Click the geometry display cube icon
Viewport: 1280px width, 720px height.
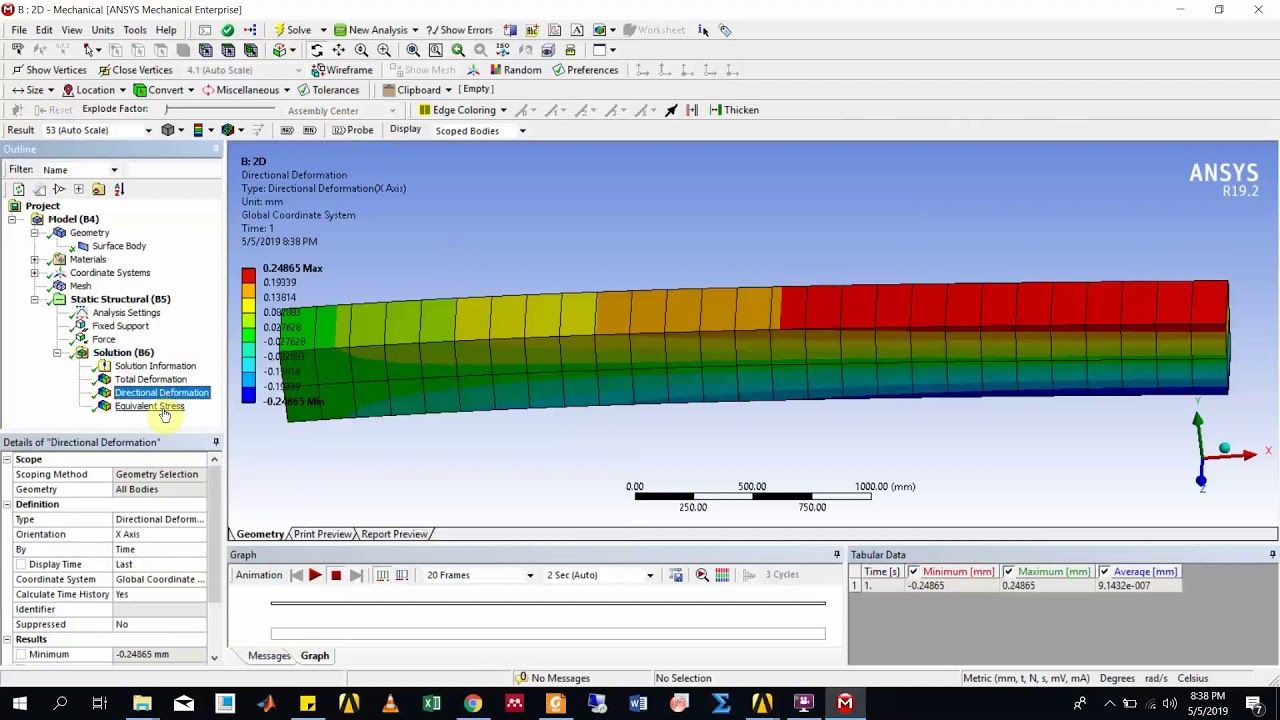[x=168, y=130]
